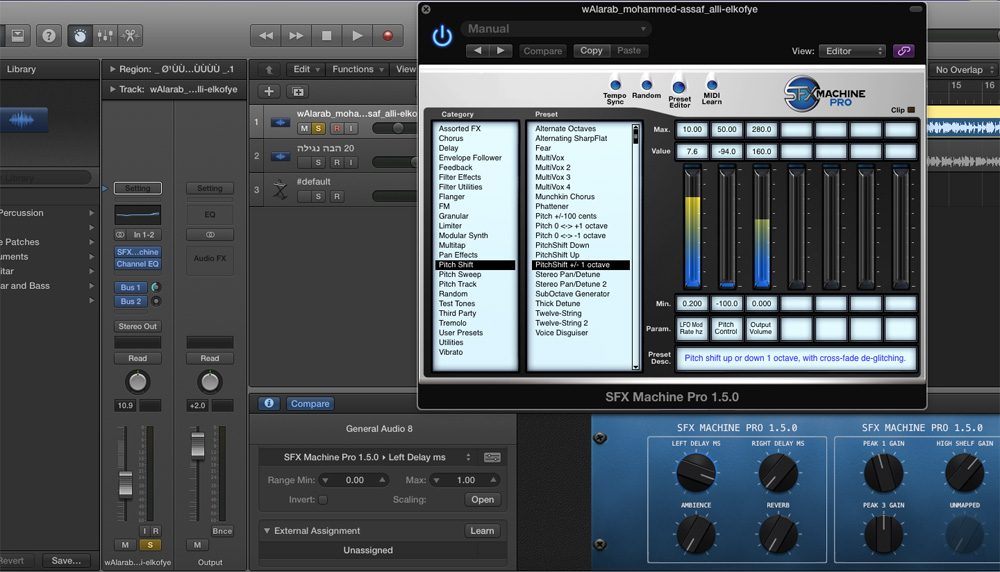Screen dimensions: 1000x572
Task: Click the Learn button
Action: pos(482,531)
